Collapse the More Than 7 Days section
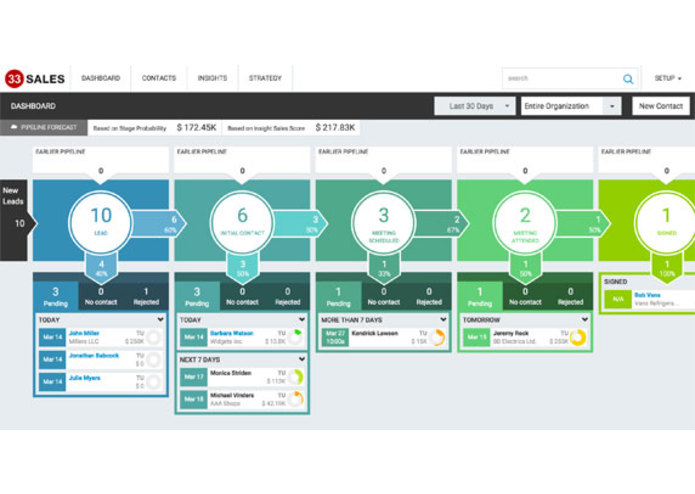This screenshot has height=494, width=695. click(x=443, y=319)
